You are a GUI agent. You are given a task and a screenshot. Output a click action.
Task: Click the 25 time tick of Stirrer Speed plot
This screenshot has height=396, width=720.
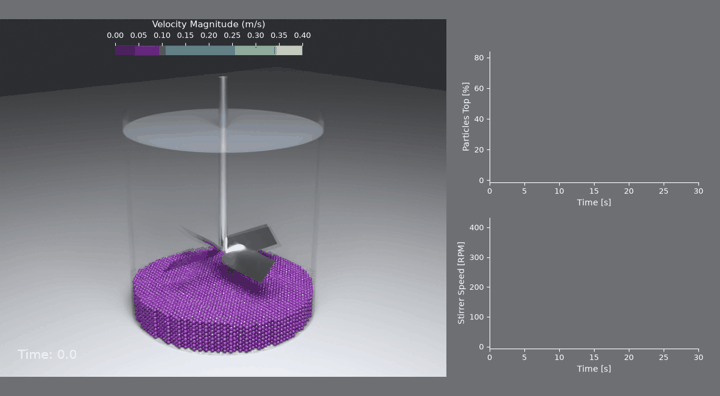(664, 357)
